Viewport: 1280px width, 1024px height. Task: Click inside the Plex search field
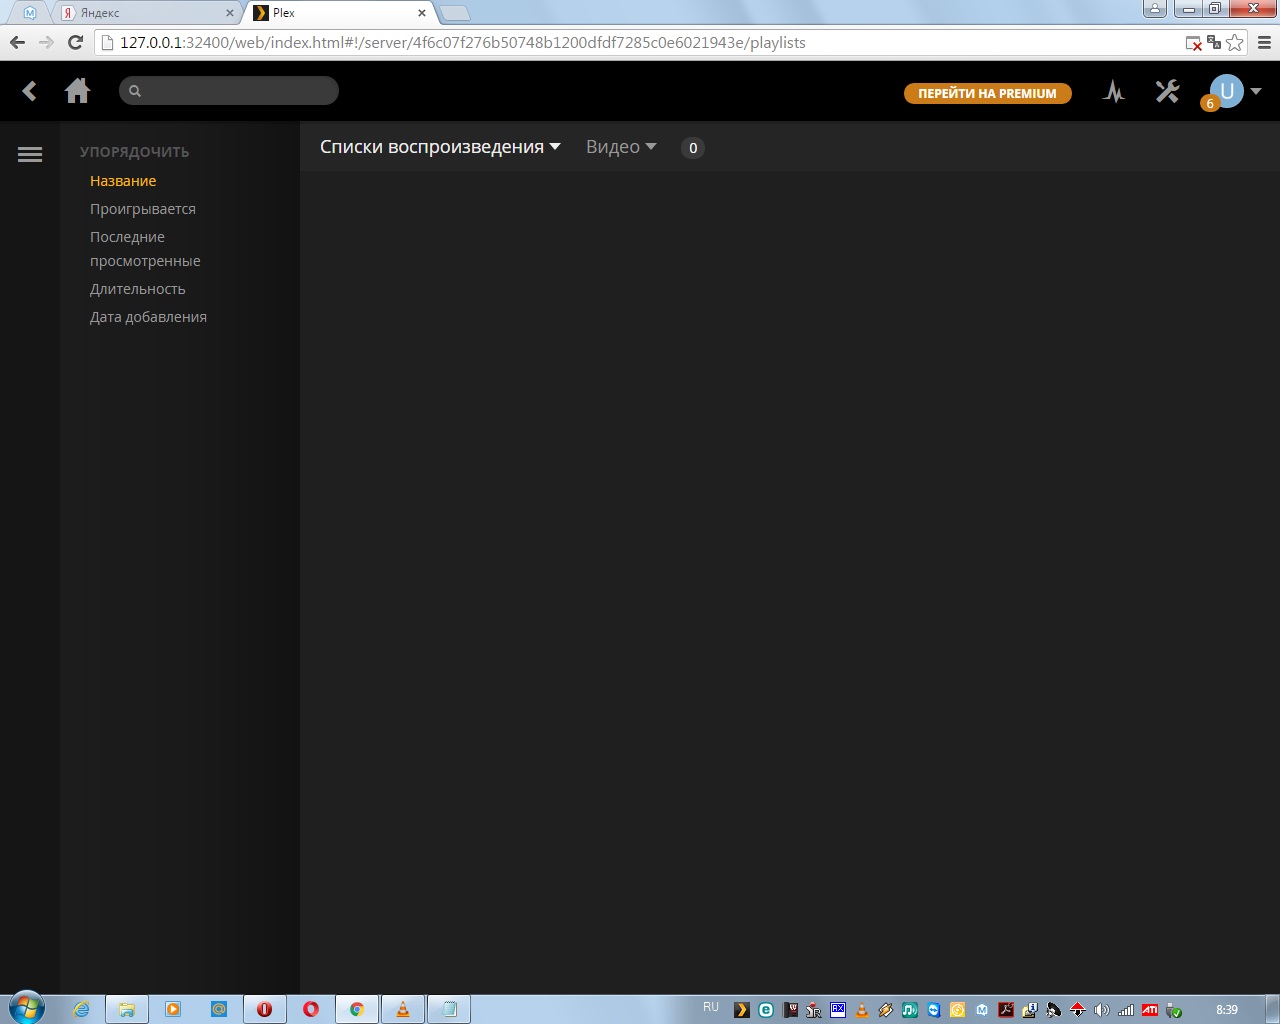(228, 90)
